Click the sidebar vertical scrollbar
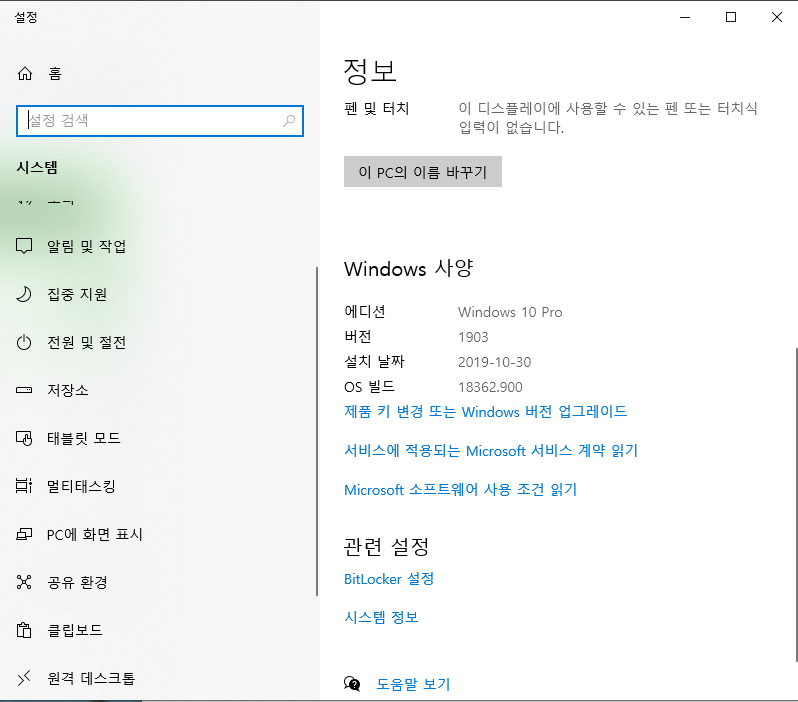798x702 pixels. point(317,431)
